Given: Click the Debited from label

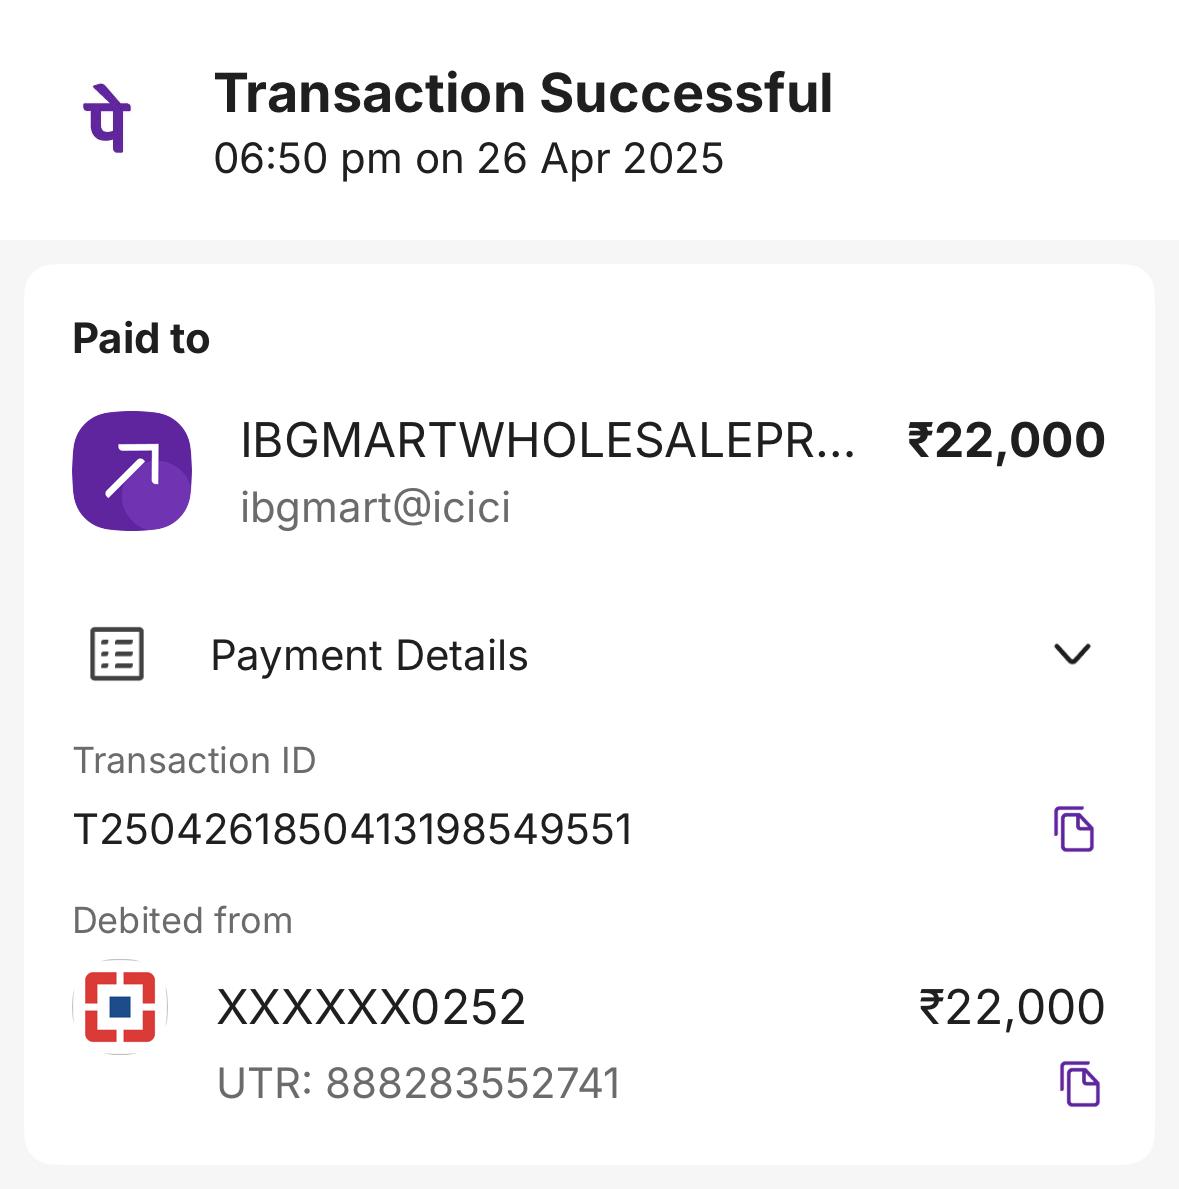Looking at the screenshot, I should 183,921.
